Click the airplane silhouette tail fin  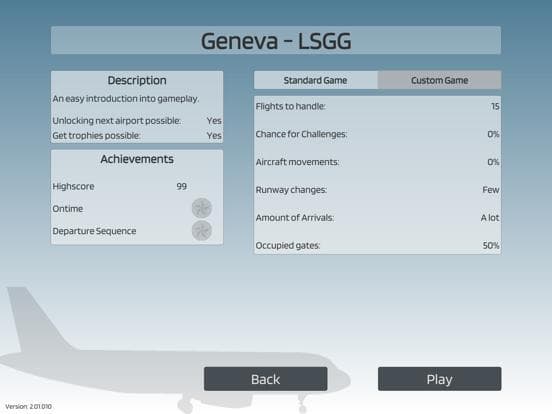[x=33, y=317]
